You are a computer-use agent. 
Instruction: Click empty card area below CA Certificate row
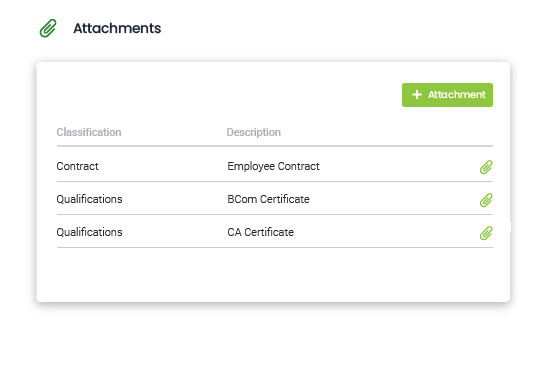[273, 274]
